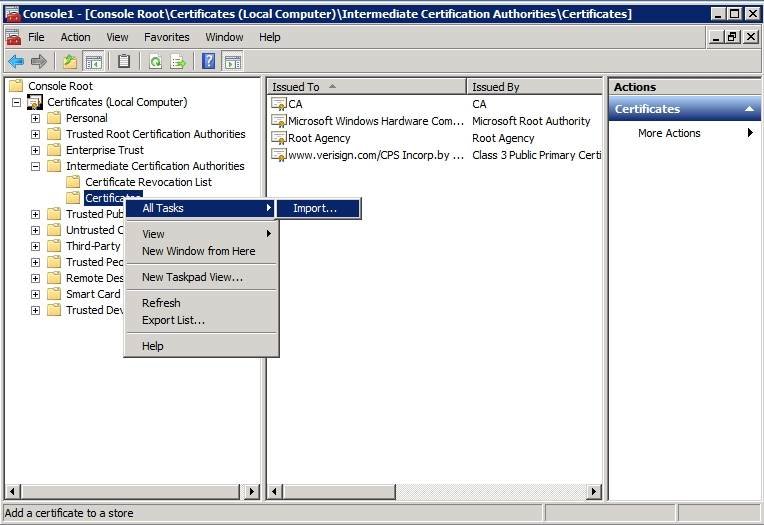Select Trusted Root Certification Authorities tree item
Image resolution: width=764 pixels, height=525 pixels.
pyautogui.click(x=155, y=134)
